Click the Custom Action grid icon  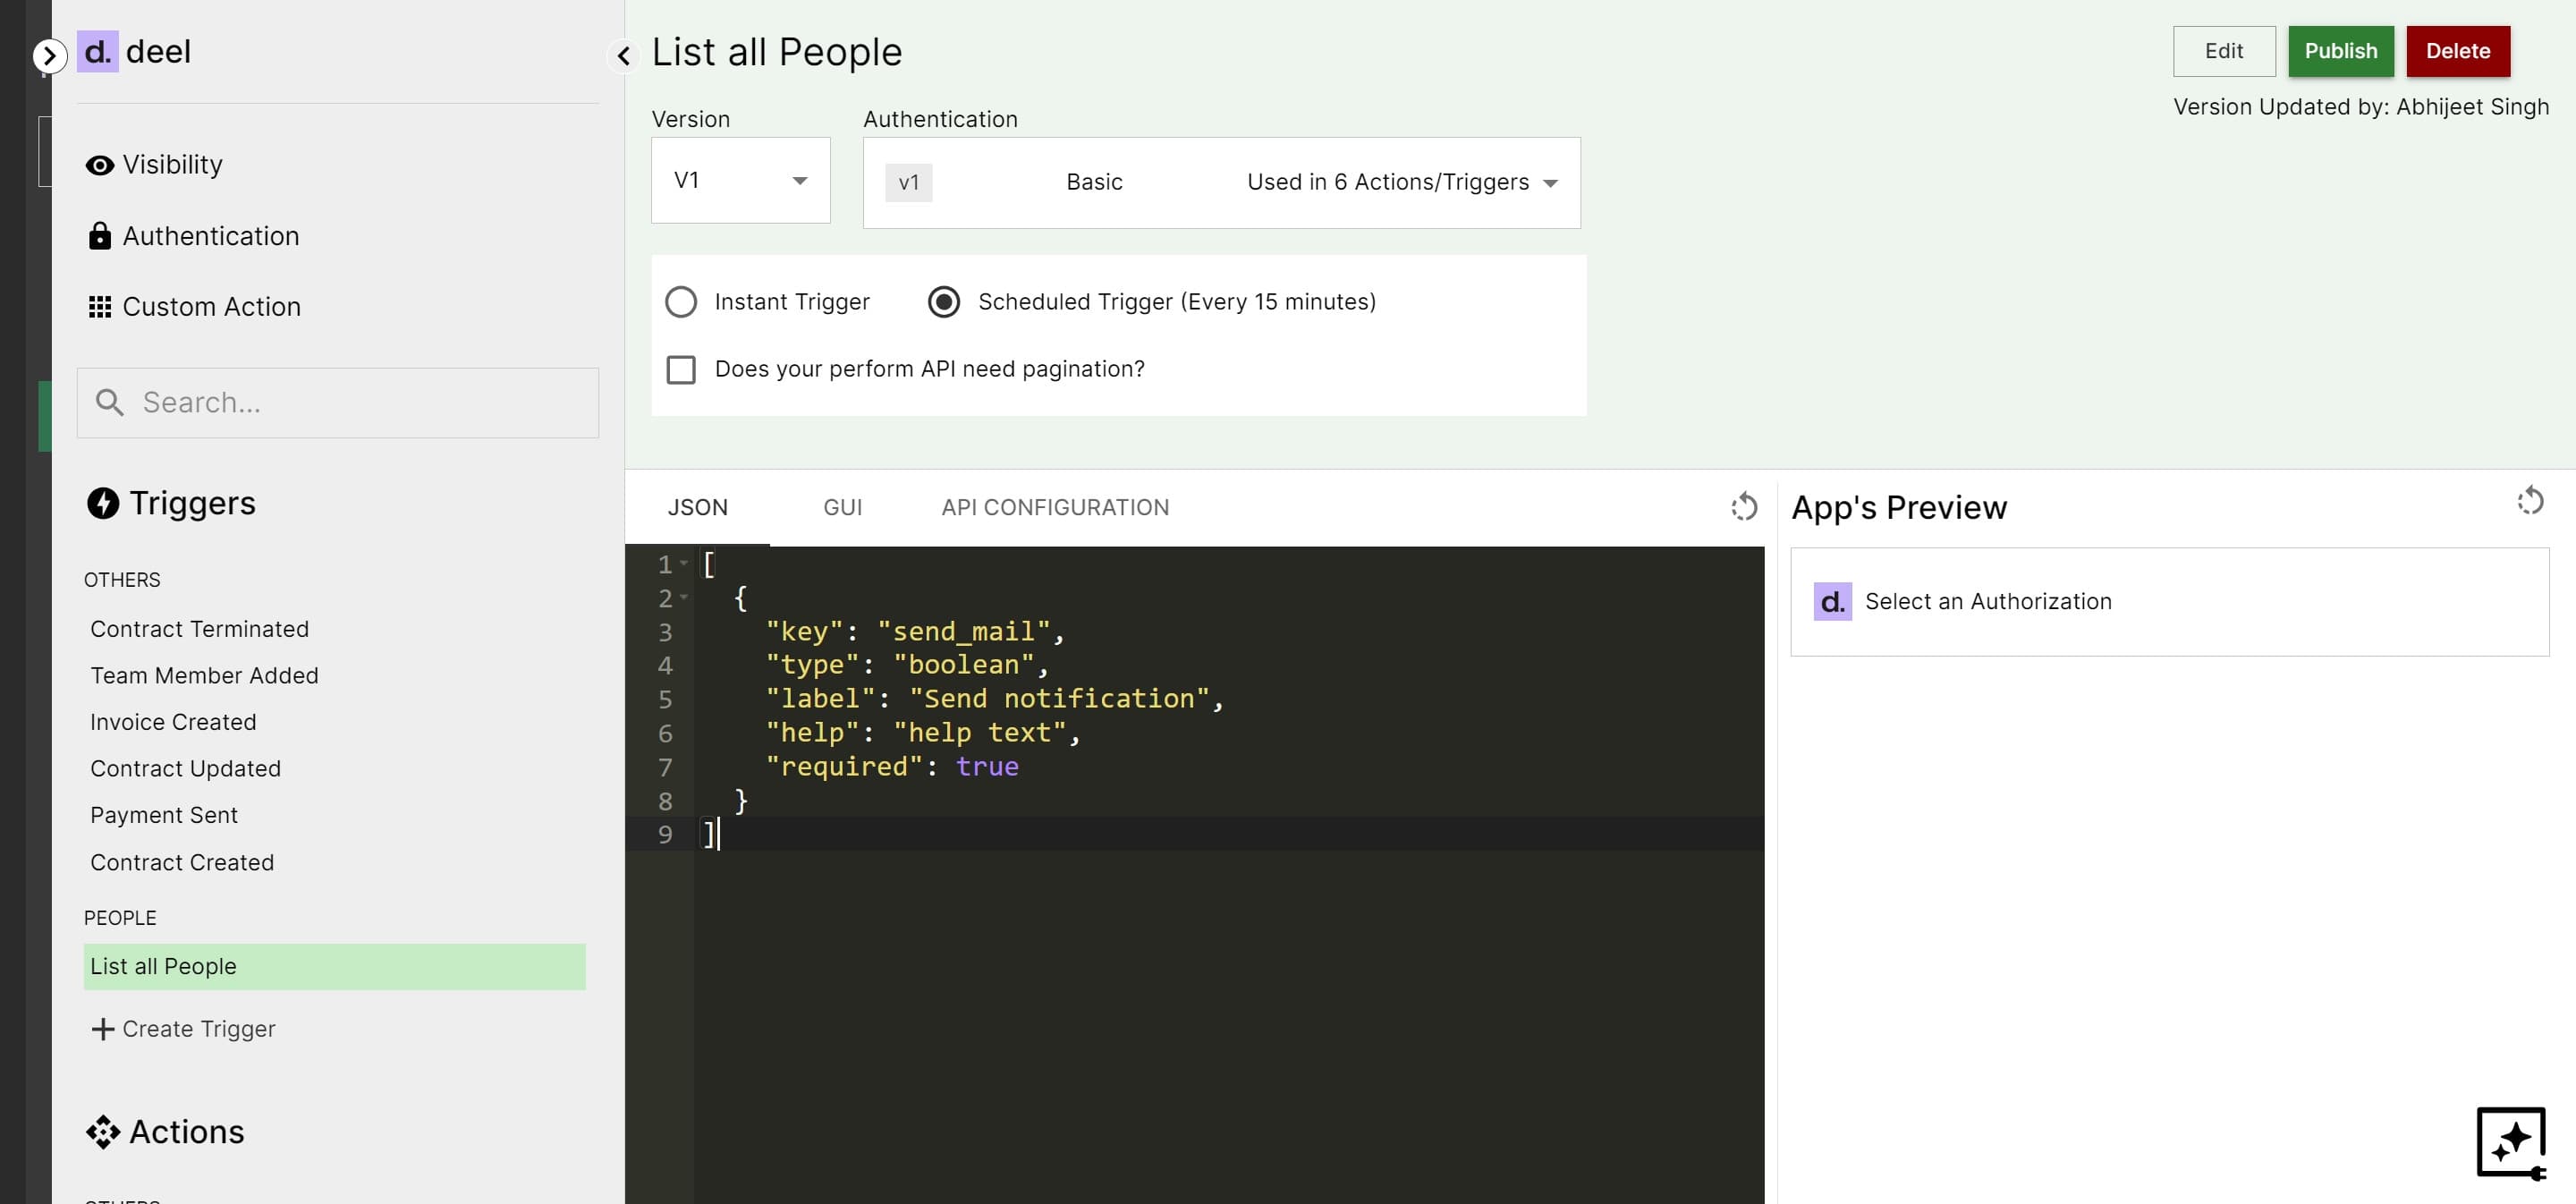[x=100, y=307]
